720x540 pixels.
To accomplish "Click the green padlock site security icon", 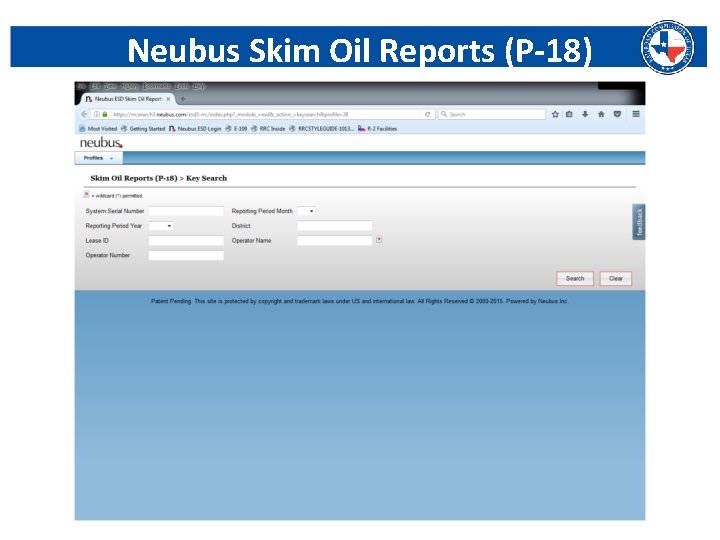I will pyautogui.click(x=105, y=114).
